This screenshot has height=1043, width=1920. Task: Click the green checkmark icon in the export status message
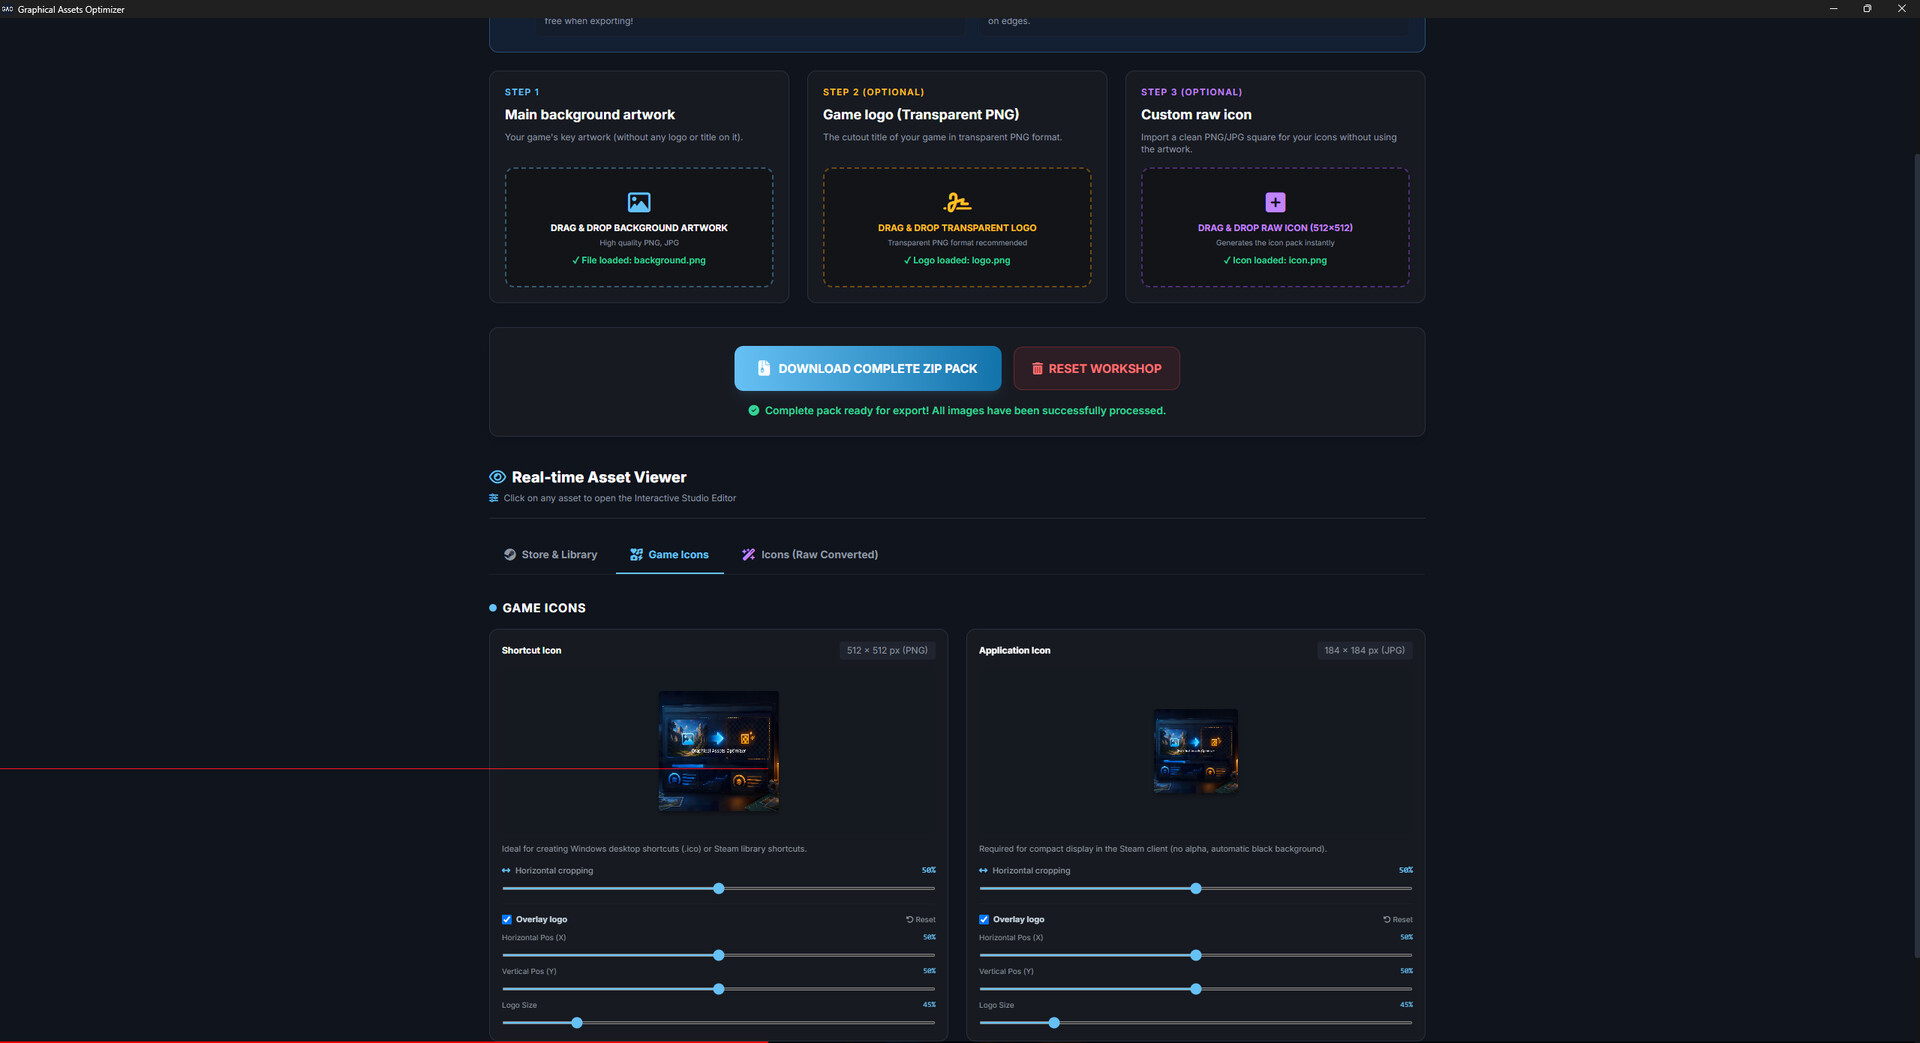[754, 411]
